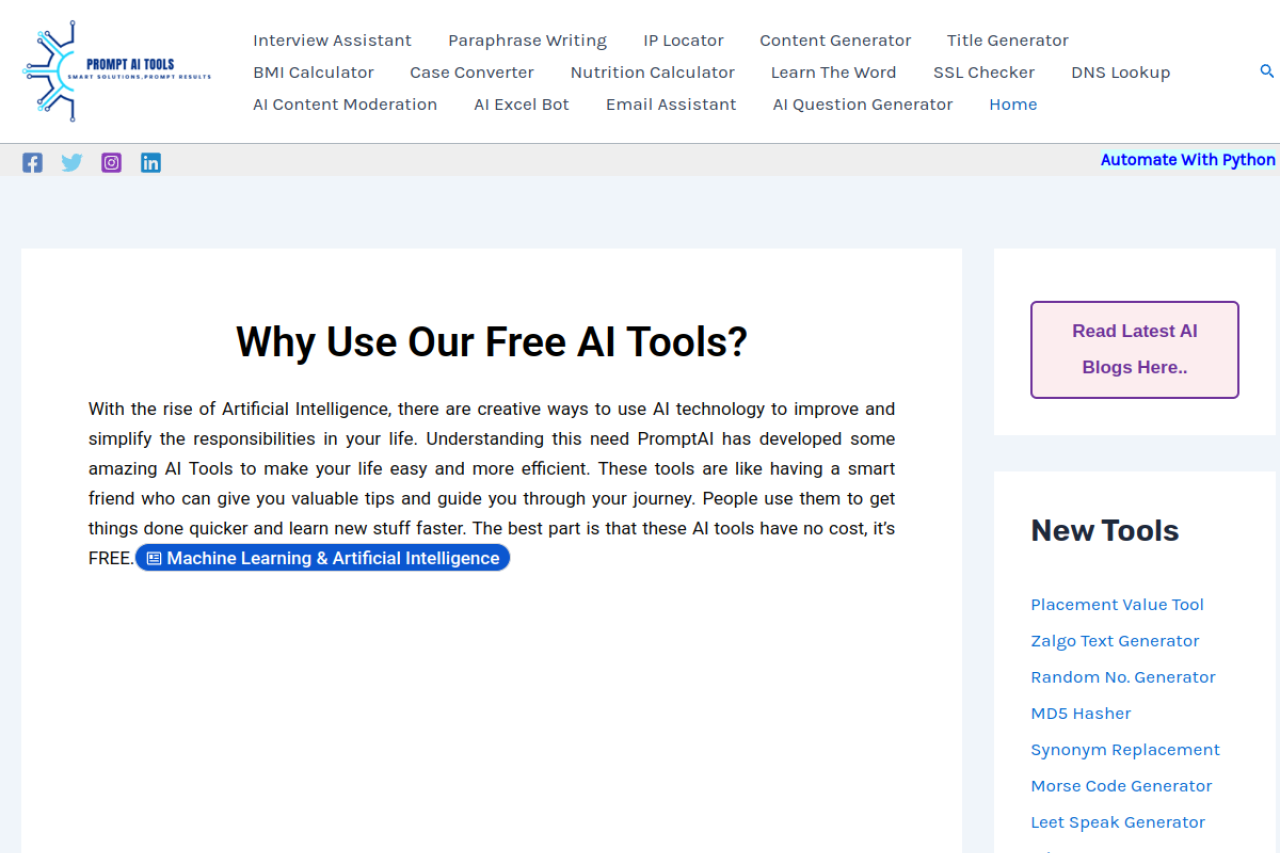Open AI Question Generator menu item
Viewport: 1280px width, 853px height.
click(x=862, y=104)
